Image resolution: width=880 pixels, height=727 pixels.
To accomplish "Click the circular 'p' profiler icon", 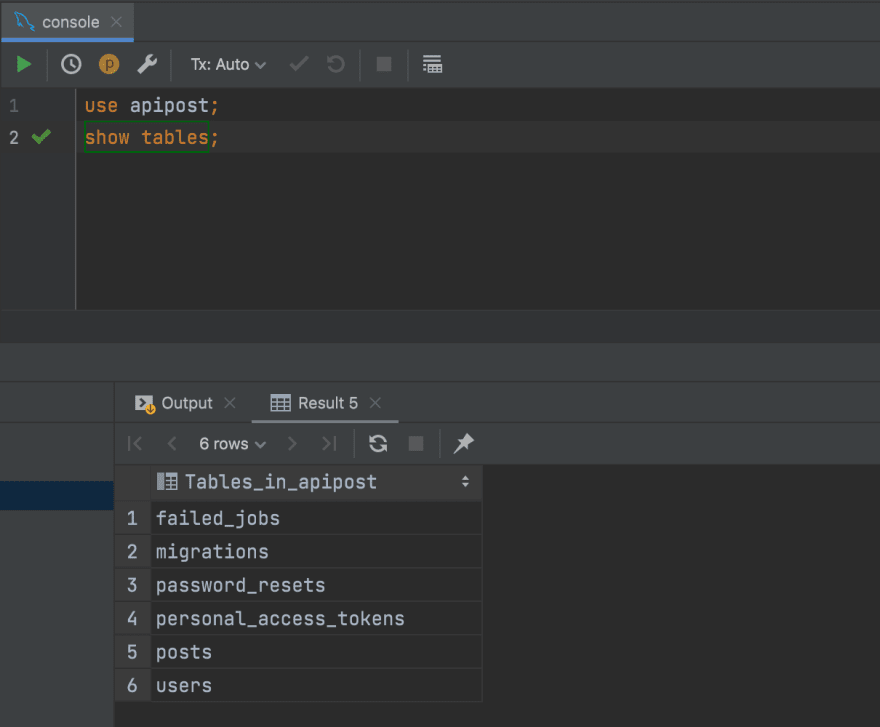I will [x=109, y=64].
